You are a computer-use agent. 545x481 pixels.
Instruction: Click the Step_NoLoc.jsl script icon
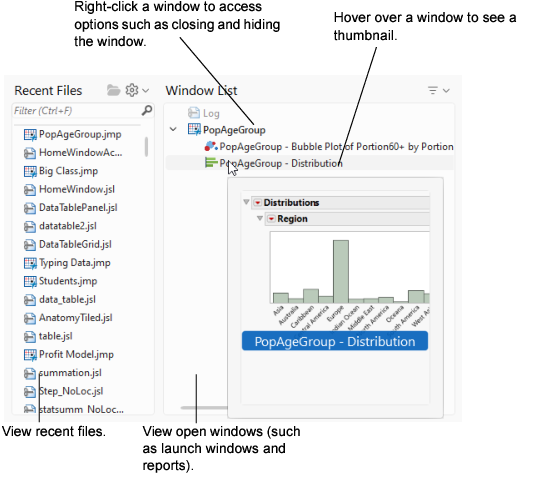click(30, 392)
